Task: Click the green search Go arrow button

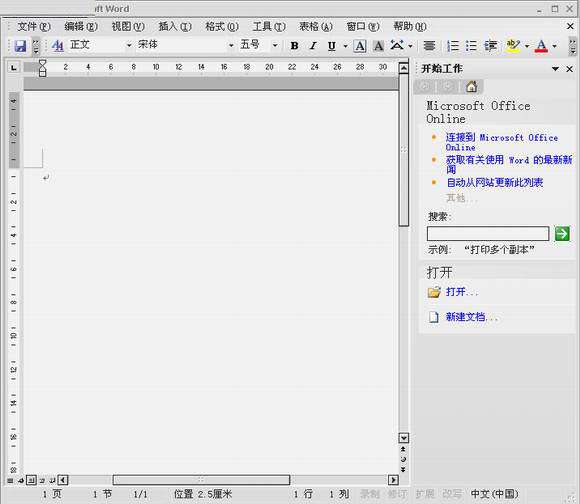Action: click(562, 234)
